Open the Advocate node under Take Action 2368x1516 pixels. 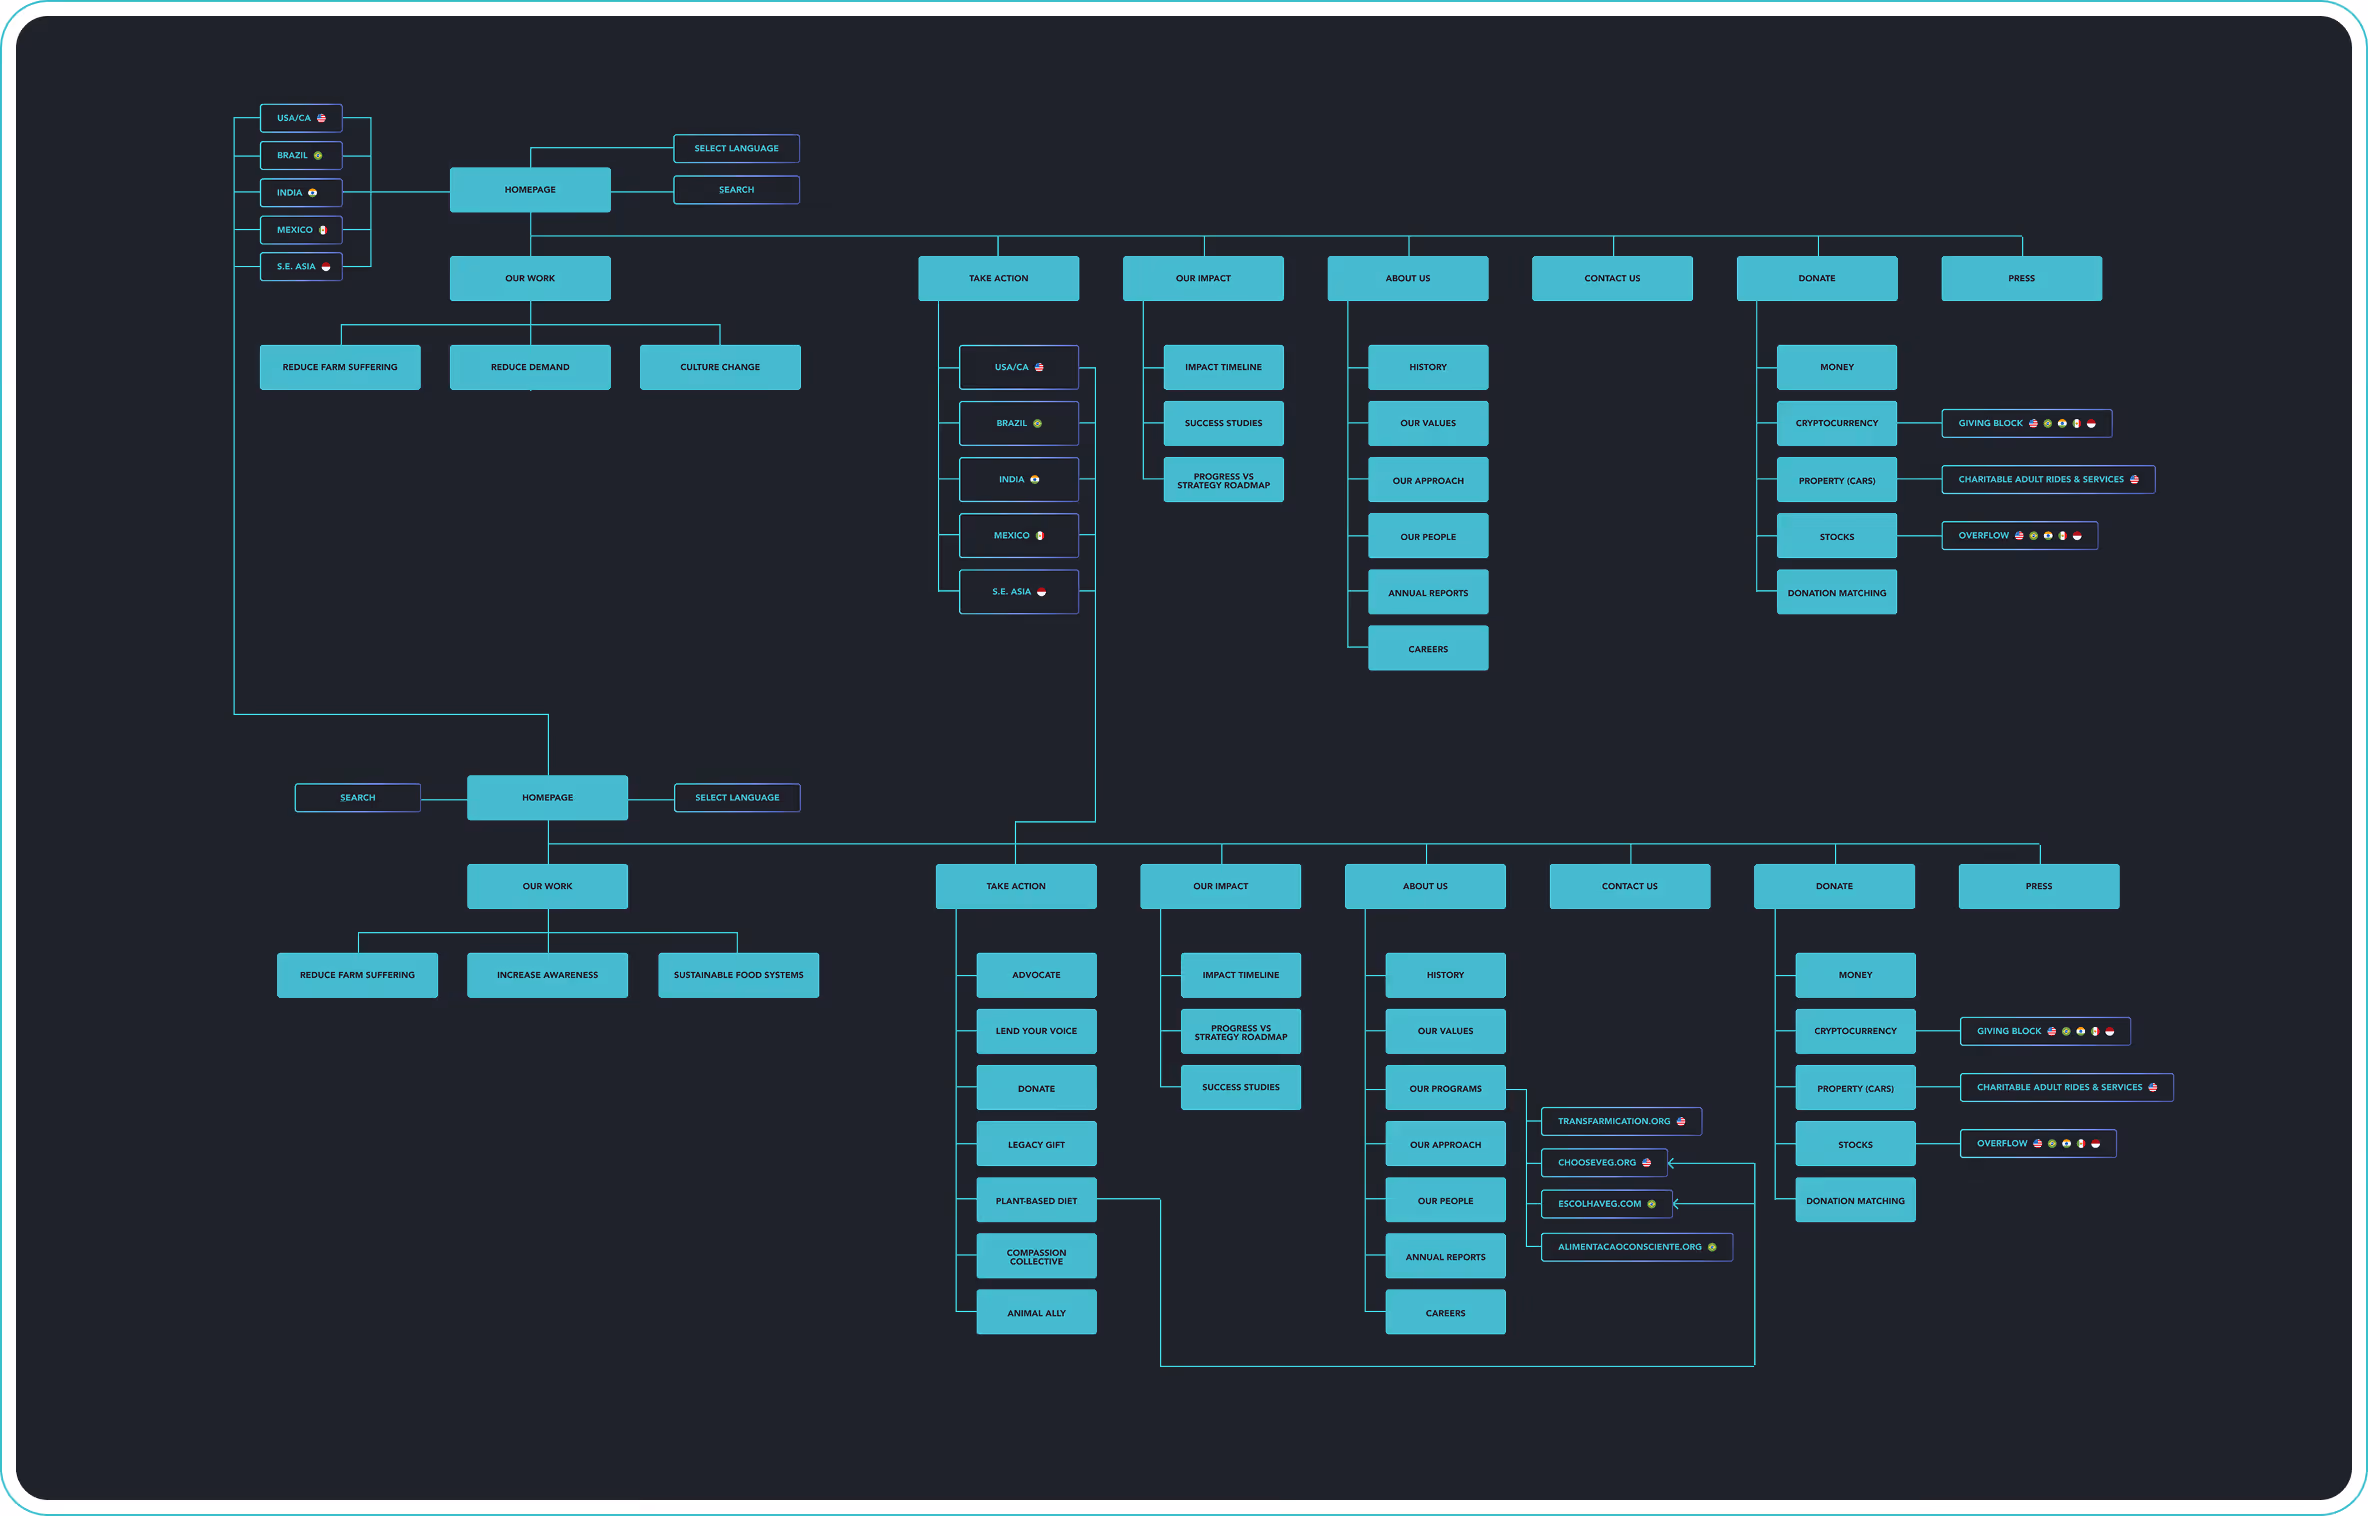click(x=1036, y=975)
